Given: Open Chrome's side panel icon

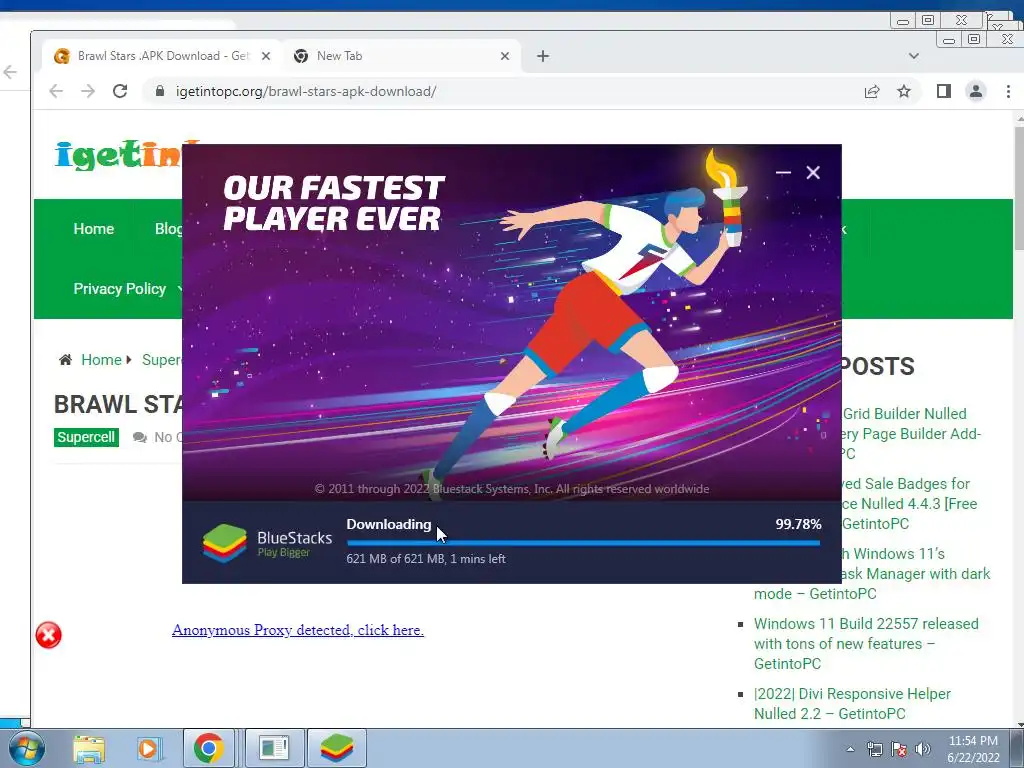Looking at the screenshot, I should click(x=944, y=91).
